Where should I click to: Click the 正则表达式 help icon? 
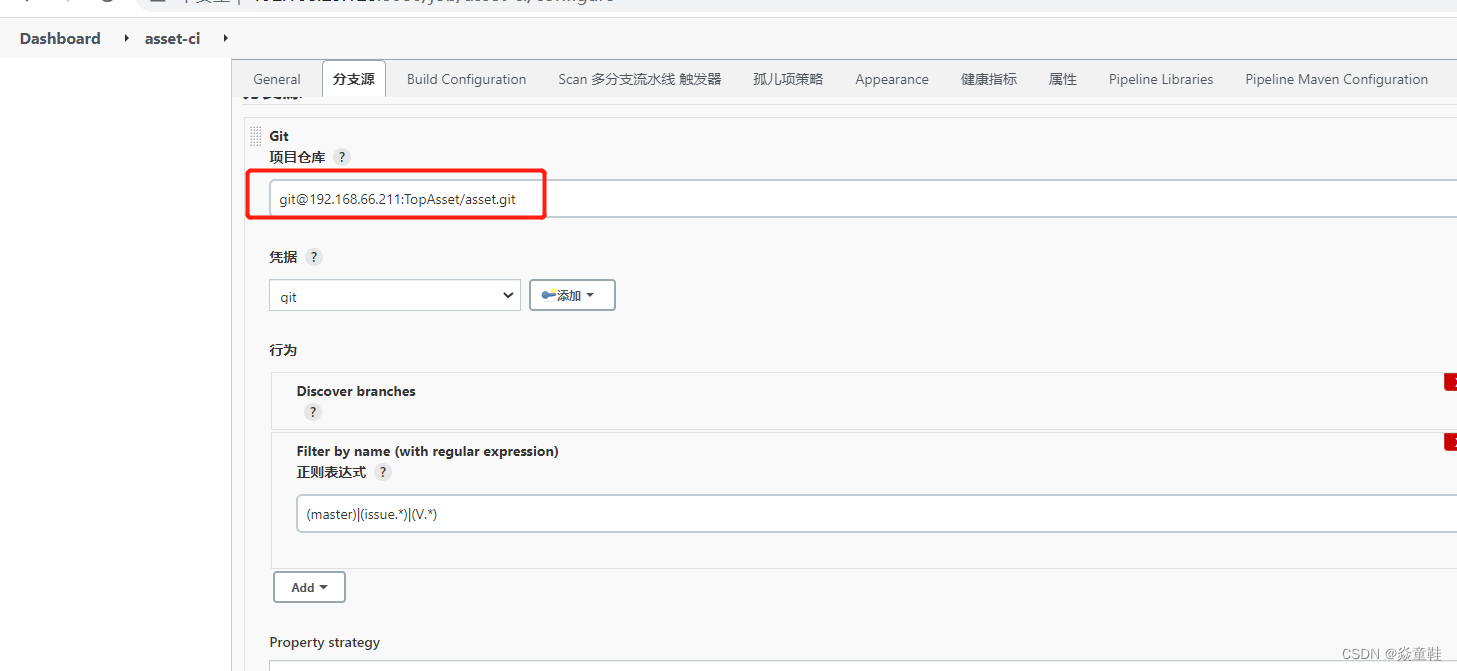pos(382,472)
